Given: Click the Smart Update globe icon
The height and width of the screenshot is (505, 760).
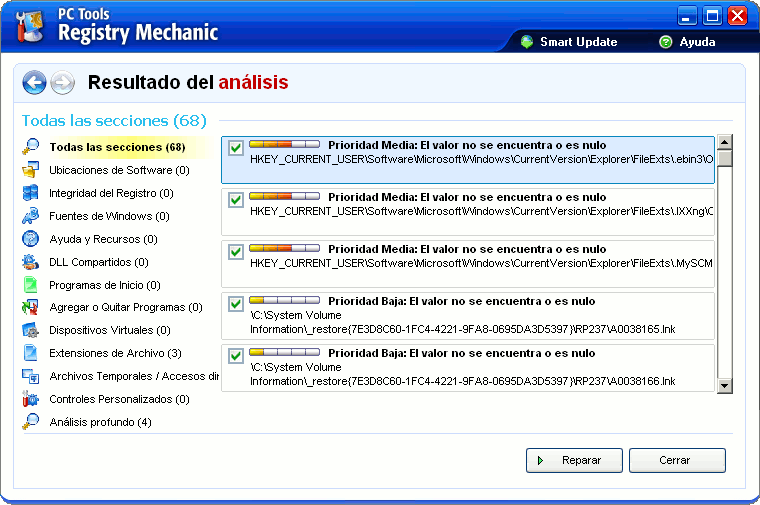Looking at the screenshot, I should [527, 42].
